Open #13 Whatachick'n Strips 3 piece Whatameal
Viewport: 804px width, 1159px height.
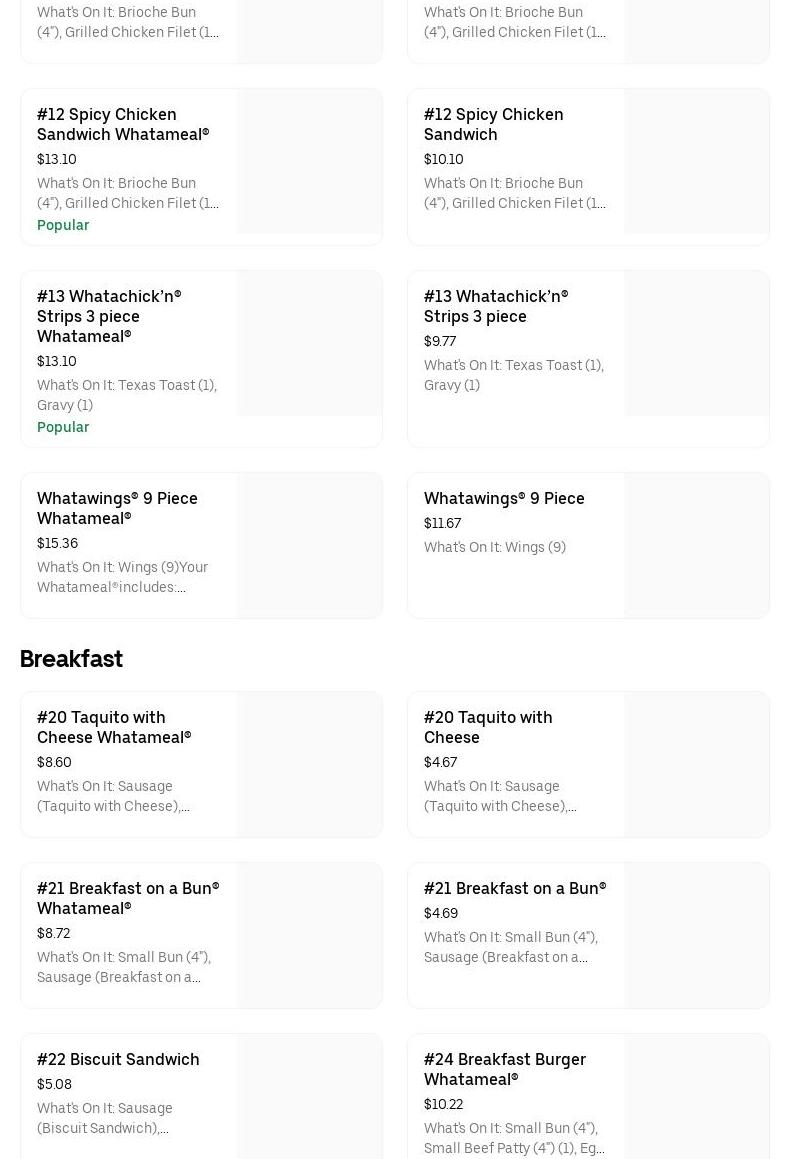[109, 316]
